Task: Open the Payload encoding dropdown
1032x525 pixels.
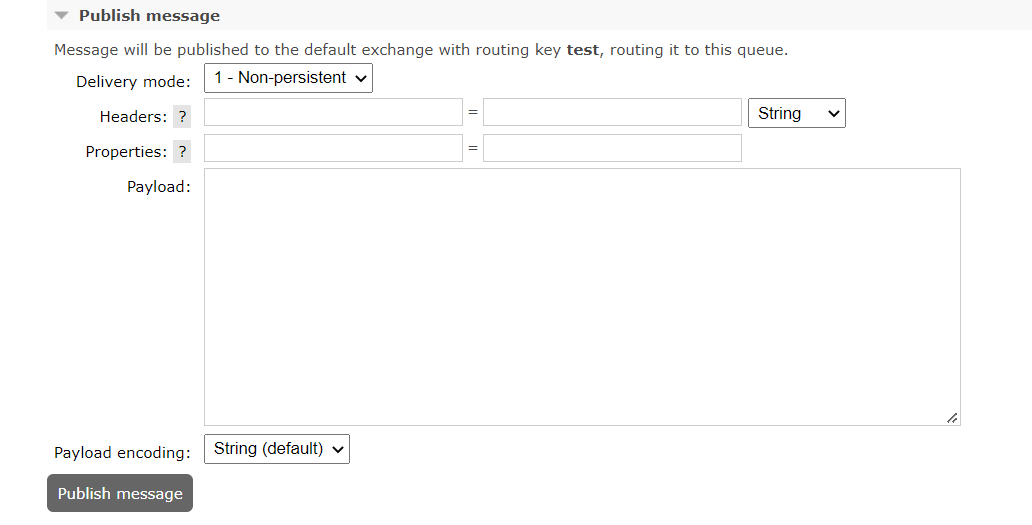Action: click(x=277, y=449)
